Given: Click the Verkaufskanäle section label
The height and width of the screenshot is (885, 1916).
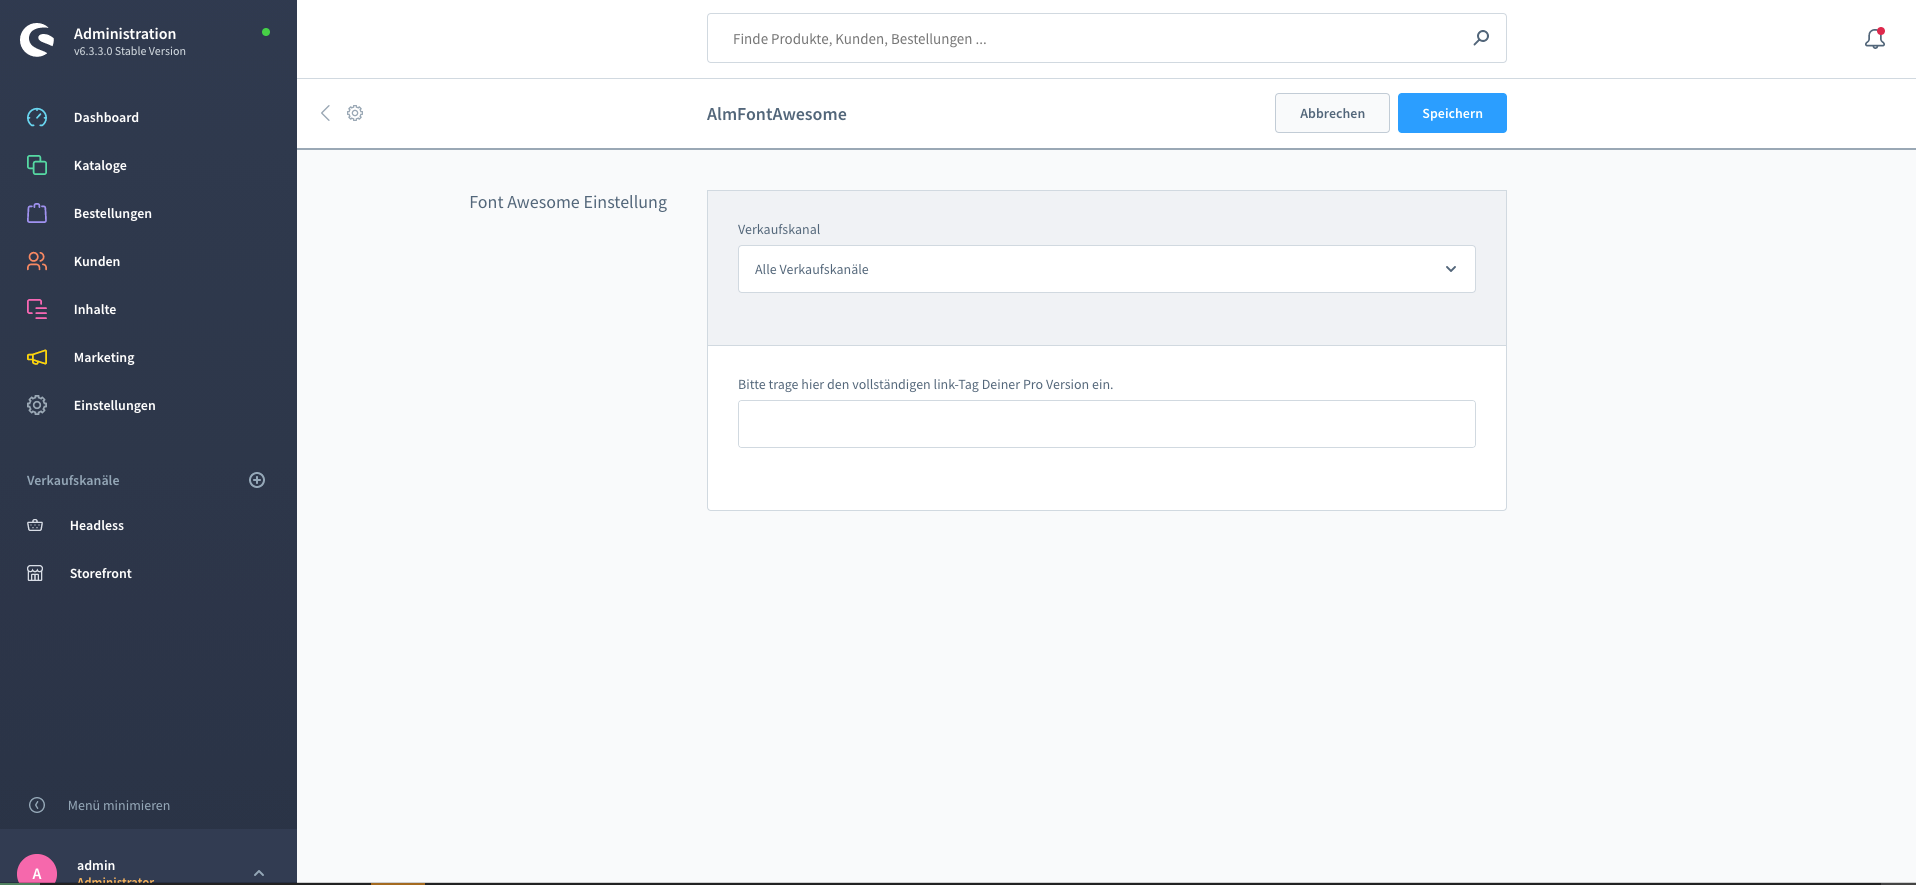Looking at the screenshot, I should click(73, 480).
